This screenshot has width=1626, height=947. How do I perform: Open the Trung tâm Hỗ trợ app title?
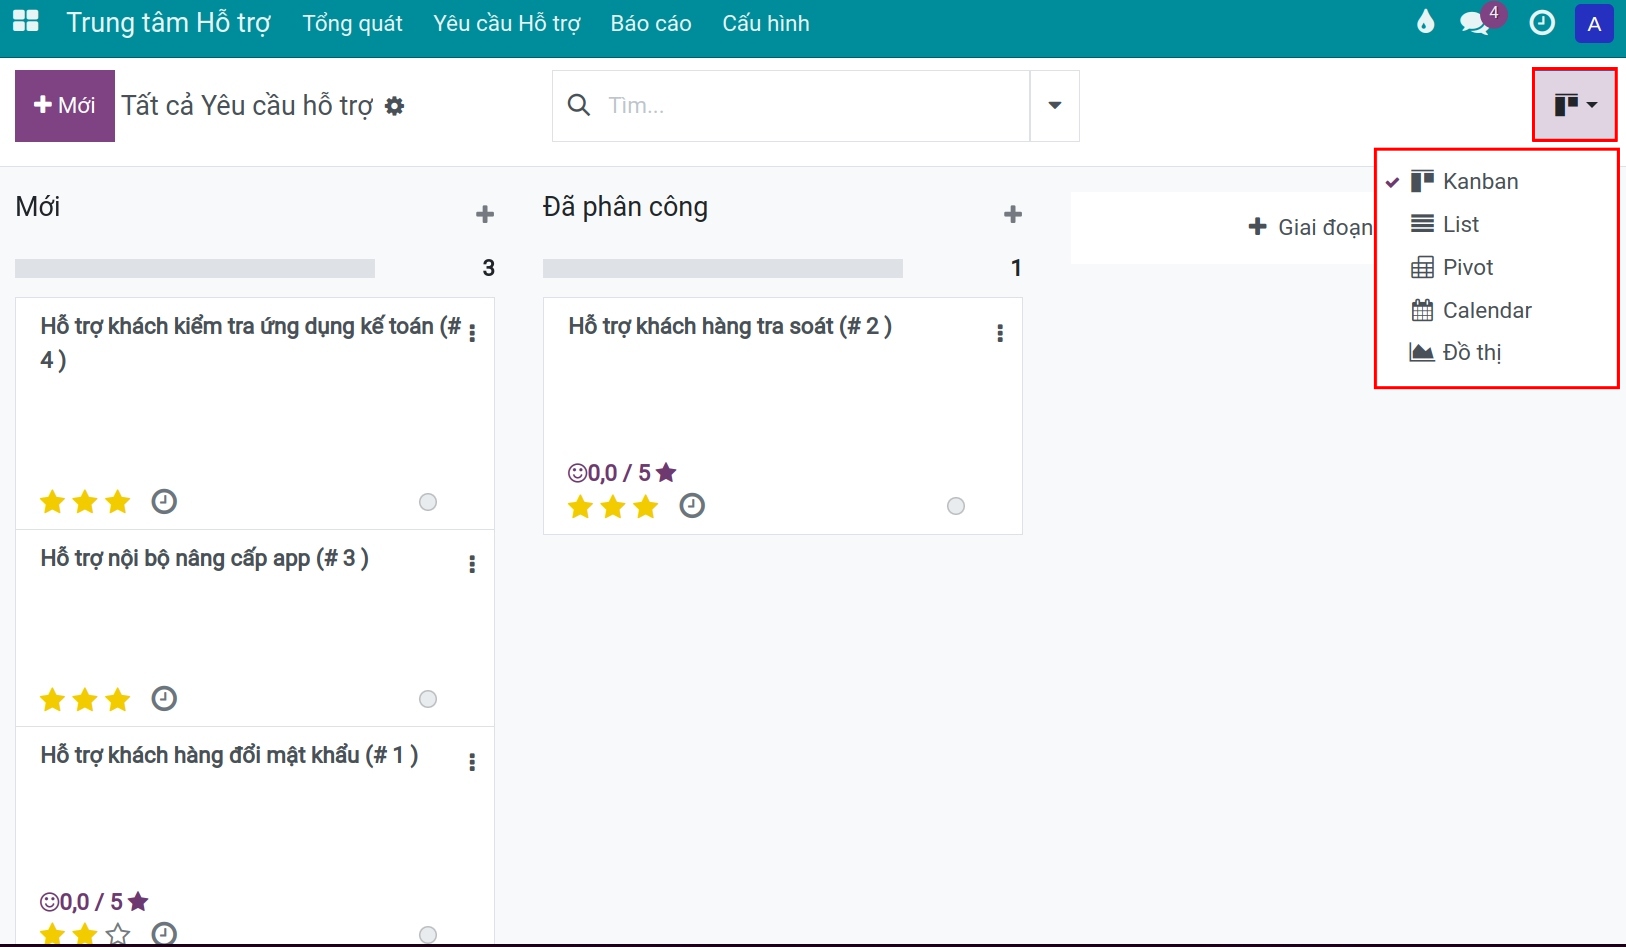pos(169,22)
